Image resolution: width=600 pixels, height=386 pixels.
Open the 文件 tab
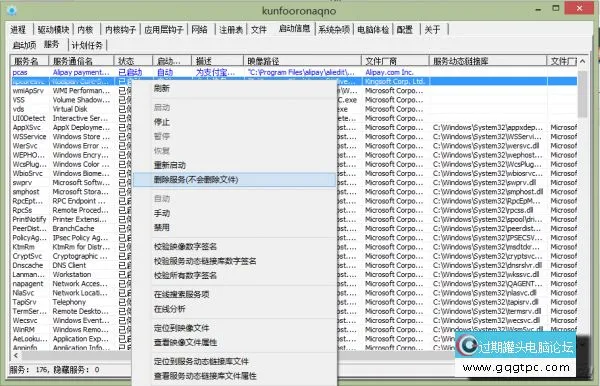(259, 29)
